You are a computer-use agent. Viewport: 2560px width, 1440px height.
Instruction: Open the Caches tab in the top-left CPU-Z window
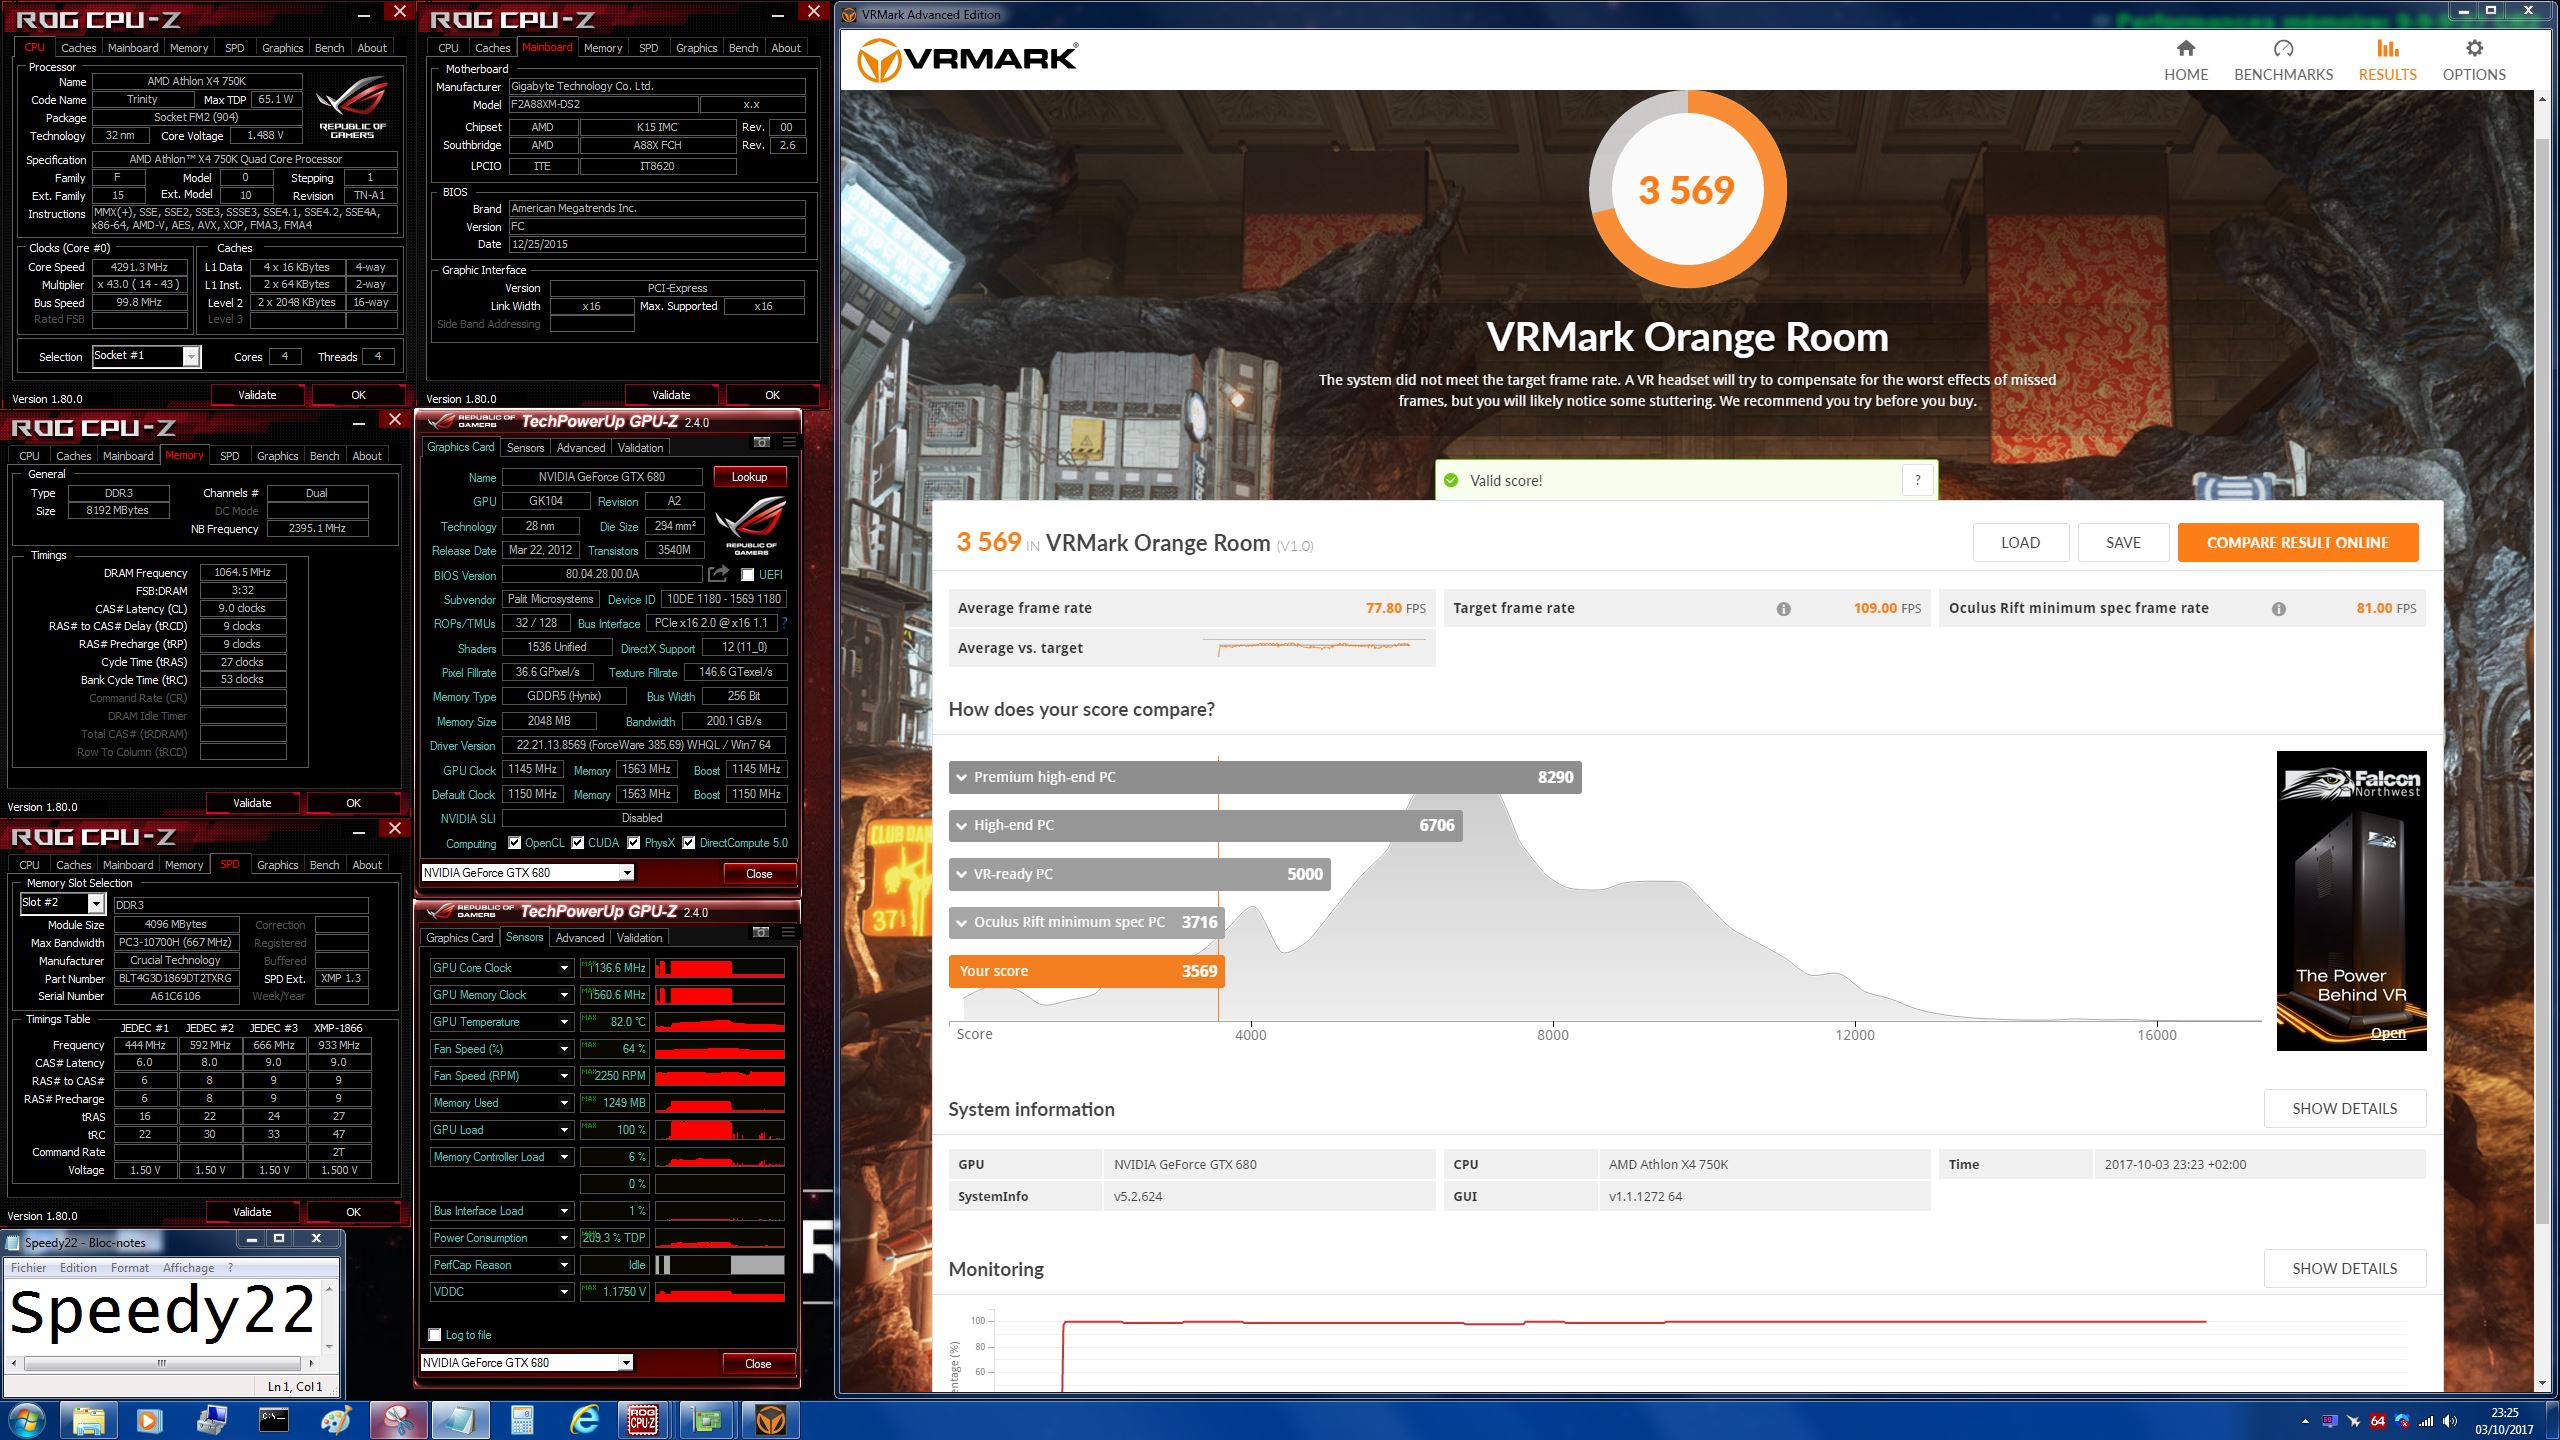(x=78, y=48)
